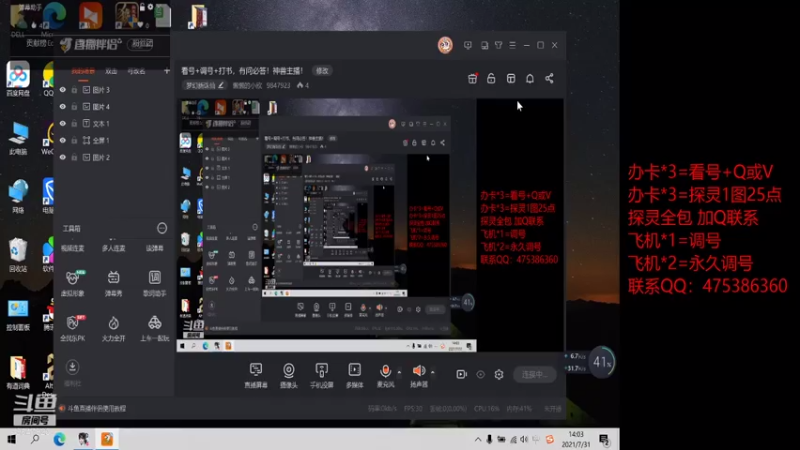Mute the 扬声器 speaker

tap(418, 371)
